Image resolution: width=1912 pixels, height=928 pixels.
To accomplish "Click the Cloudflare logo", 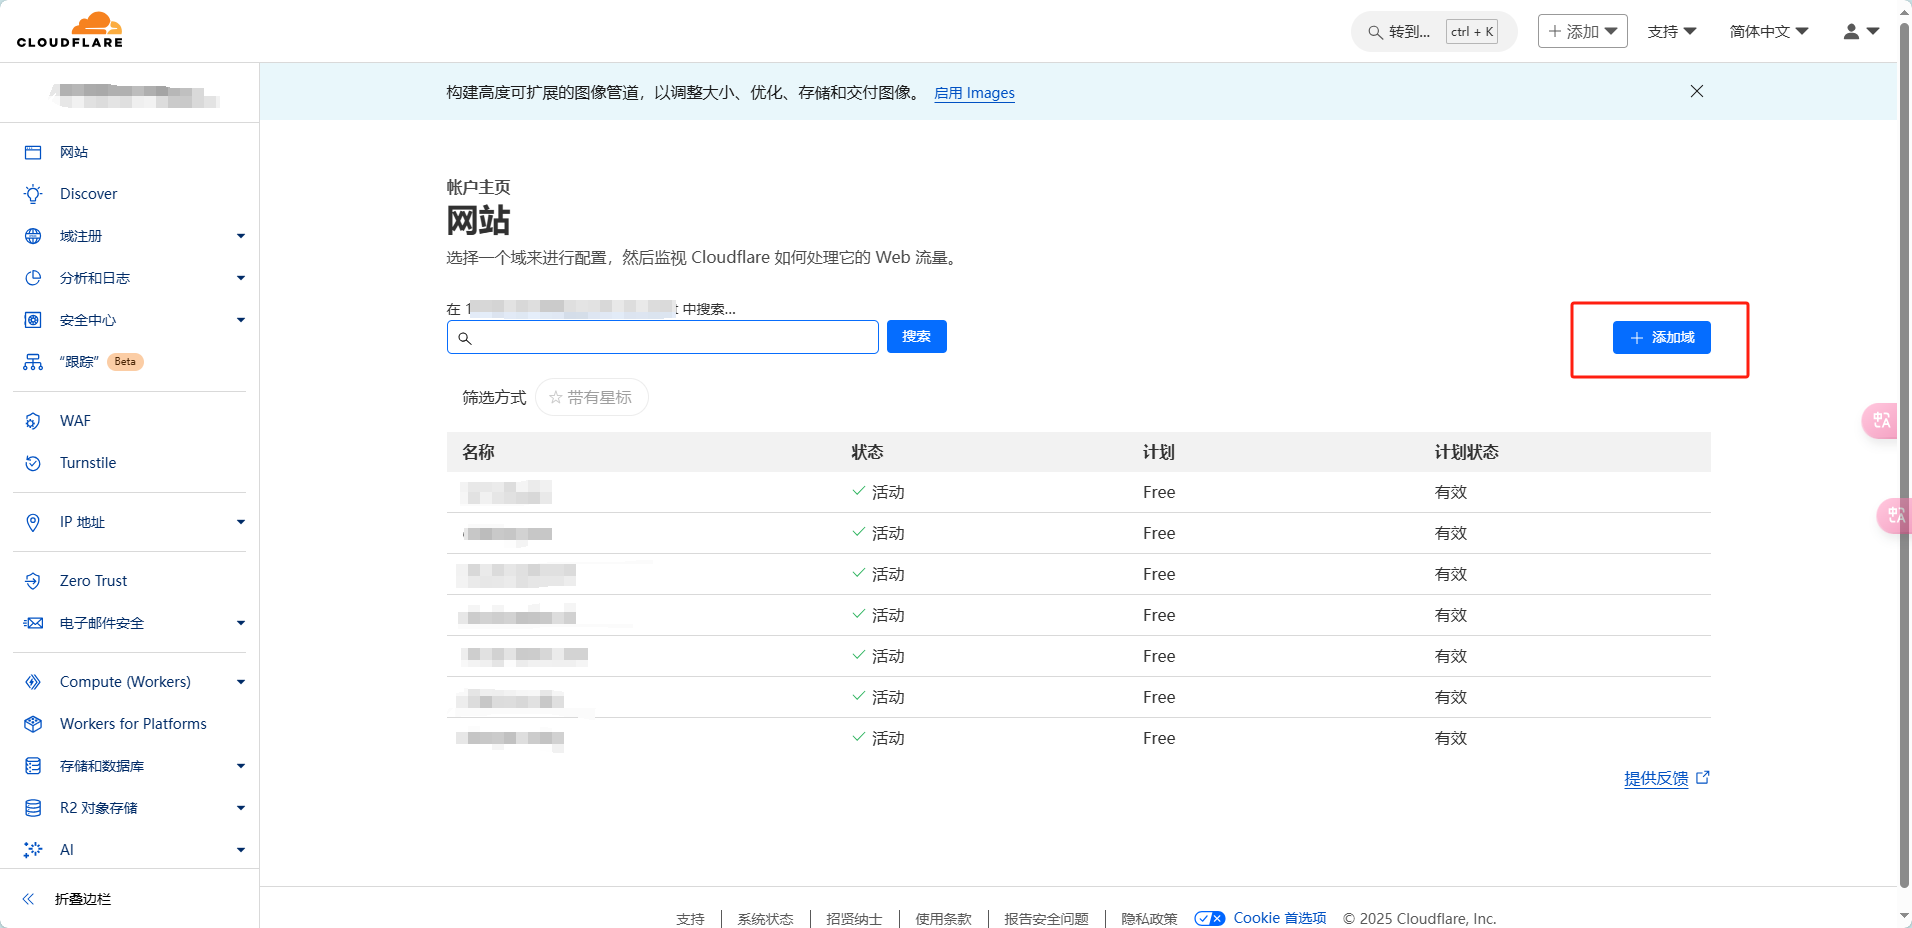I will click(70, 30).
